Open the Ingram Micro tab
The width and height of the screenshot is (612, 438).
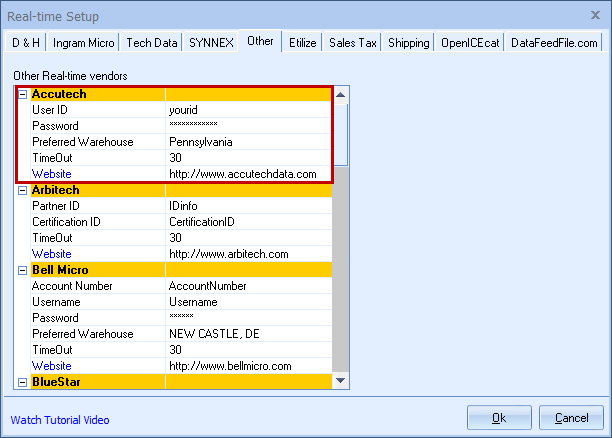84,42
